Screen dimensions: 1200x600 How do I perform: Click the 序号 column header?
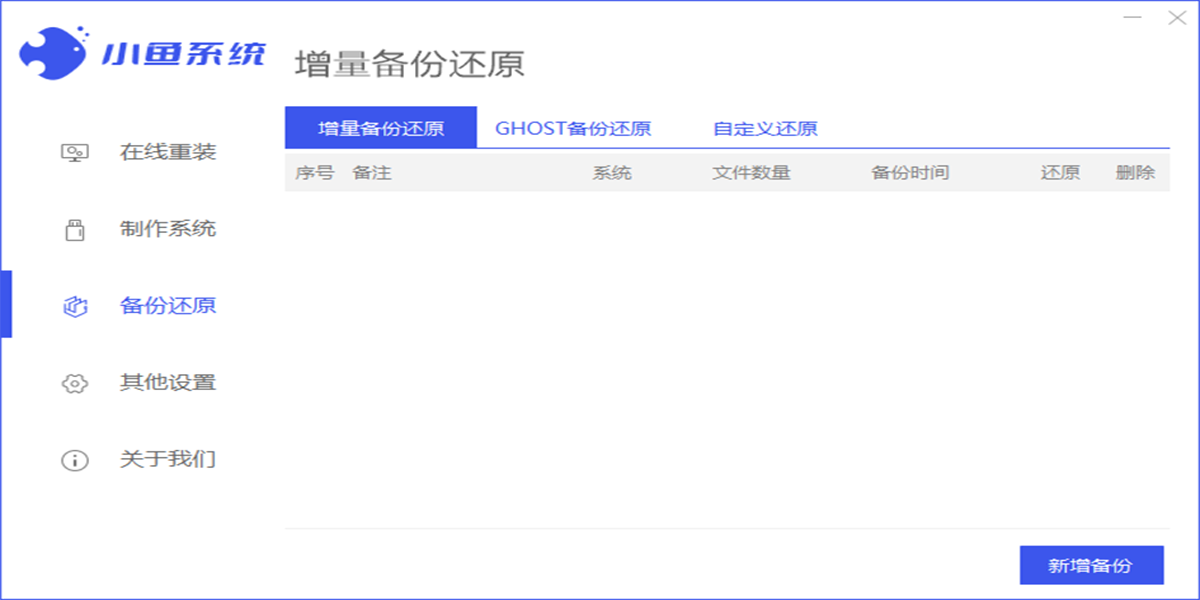(315, 172)
